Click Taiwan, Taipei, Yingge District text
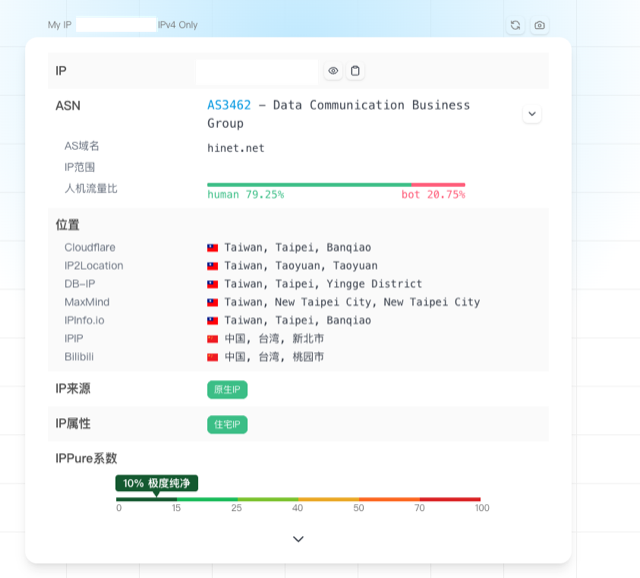Image resolution: width=640 pixels, height=578 pixels. click(x=323, y=284)
